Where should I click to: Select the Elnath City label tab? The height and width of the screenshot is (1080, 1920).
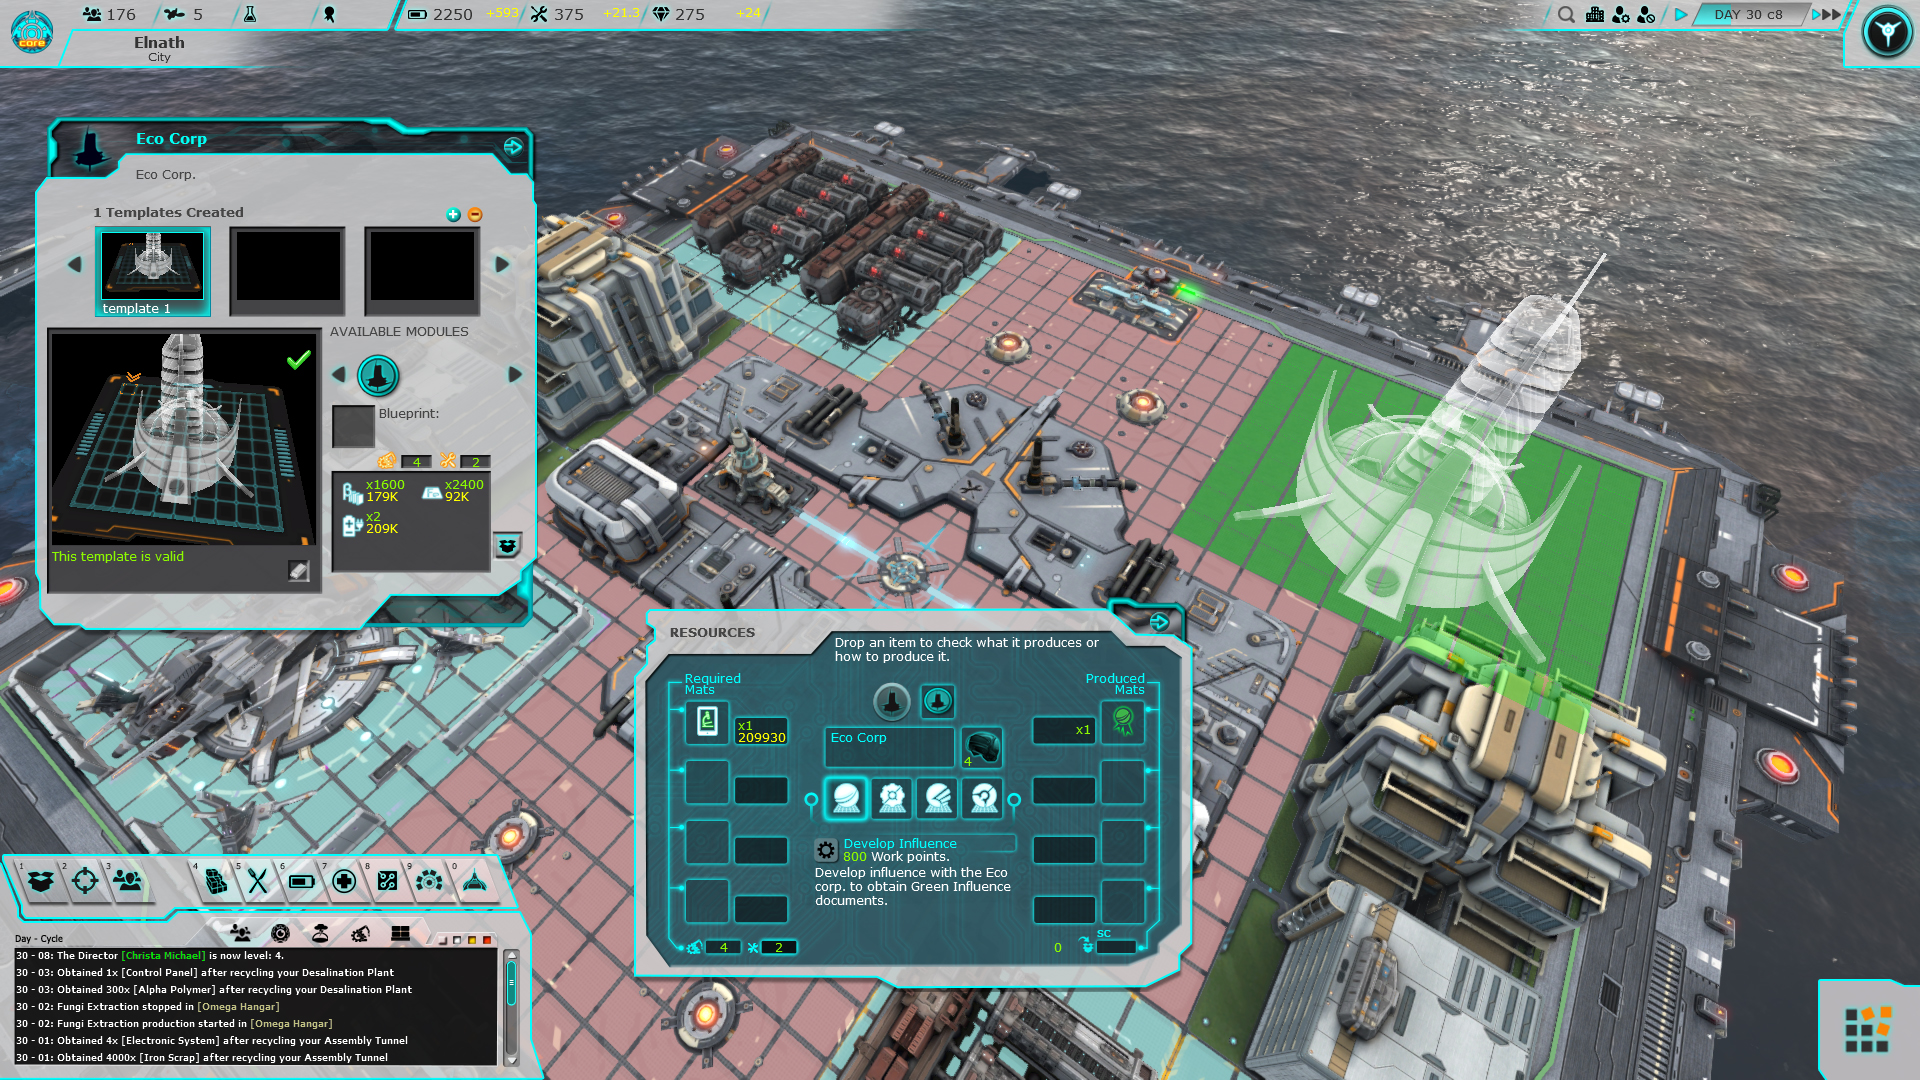pos(157,49)
